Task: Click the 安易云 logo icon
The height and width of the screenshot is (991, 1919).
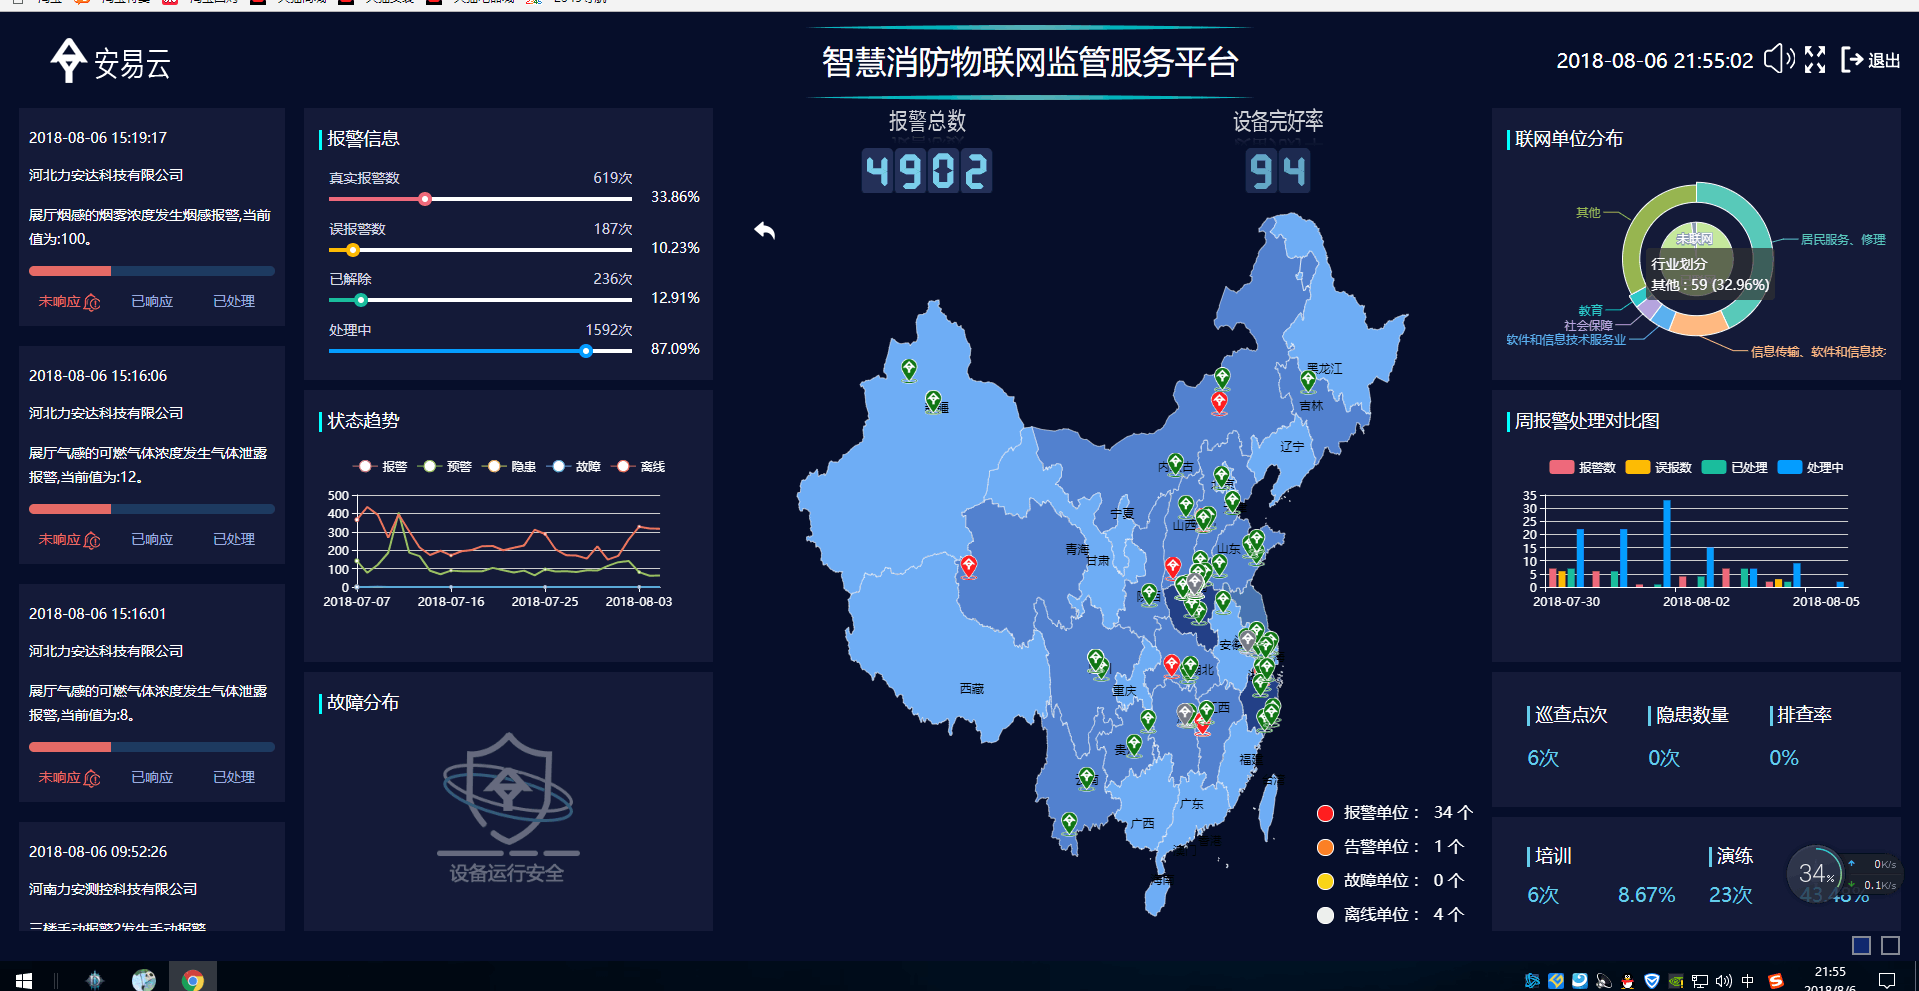Action: pos(68,60)
